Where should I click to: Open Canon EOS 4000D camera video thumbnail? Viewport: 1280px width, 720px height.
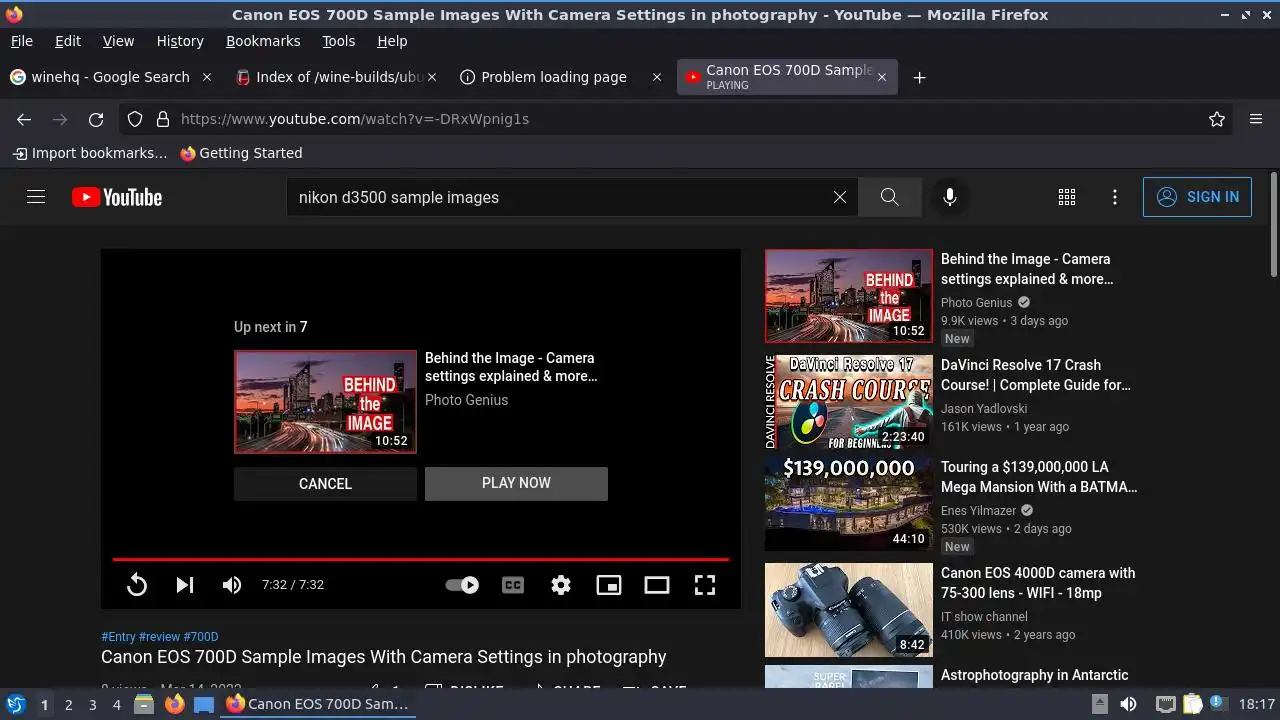[x=848, y=610]
